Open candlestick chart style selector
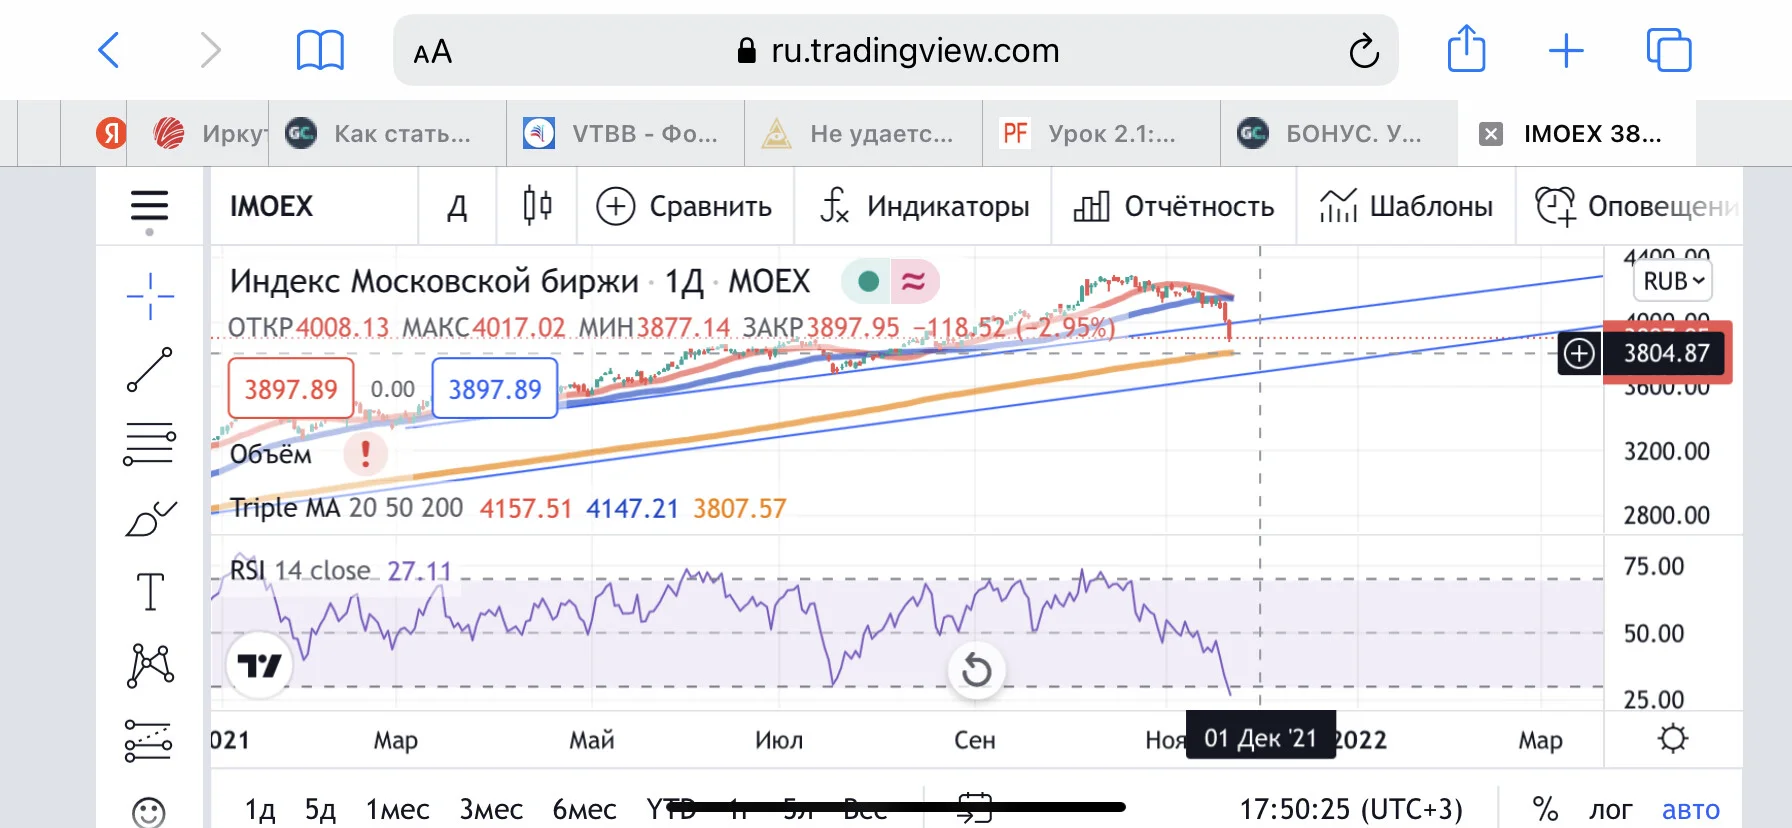This screenshot has width=1792, height=828. tap(537, 206)
